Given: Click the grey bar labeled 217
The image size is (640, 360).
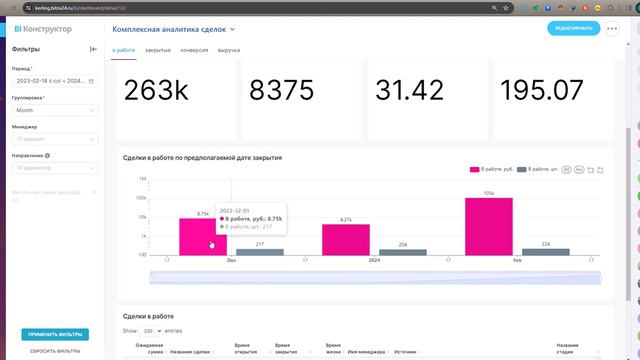Looking at the screenshot, I should point(260,252).
